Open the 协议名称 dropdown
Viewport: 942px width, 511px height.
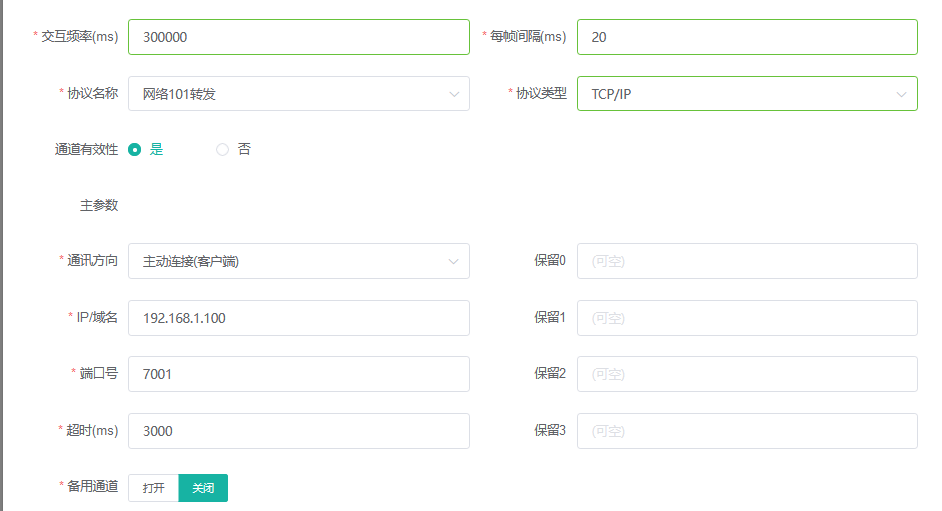[299, 94]
